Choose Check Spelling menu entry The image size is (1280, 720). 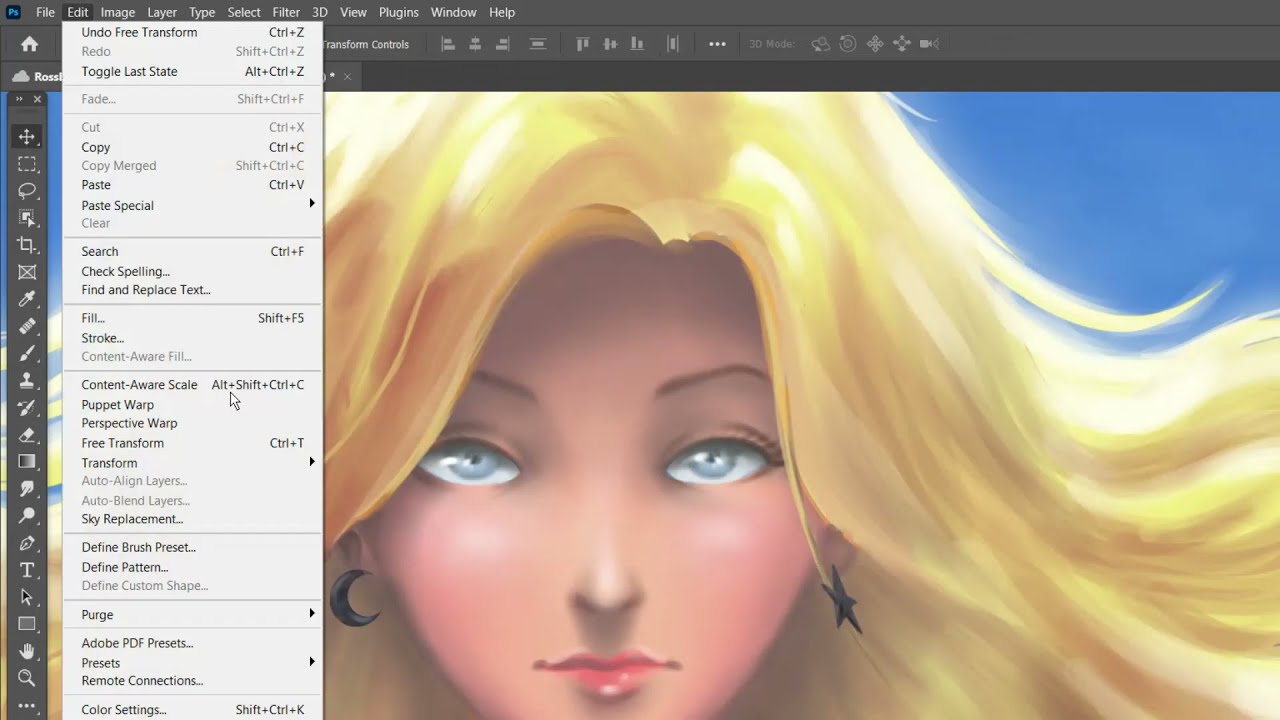193,271
